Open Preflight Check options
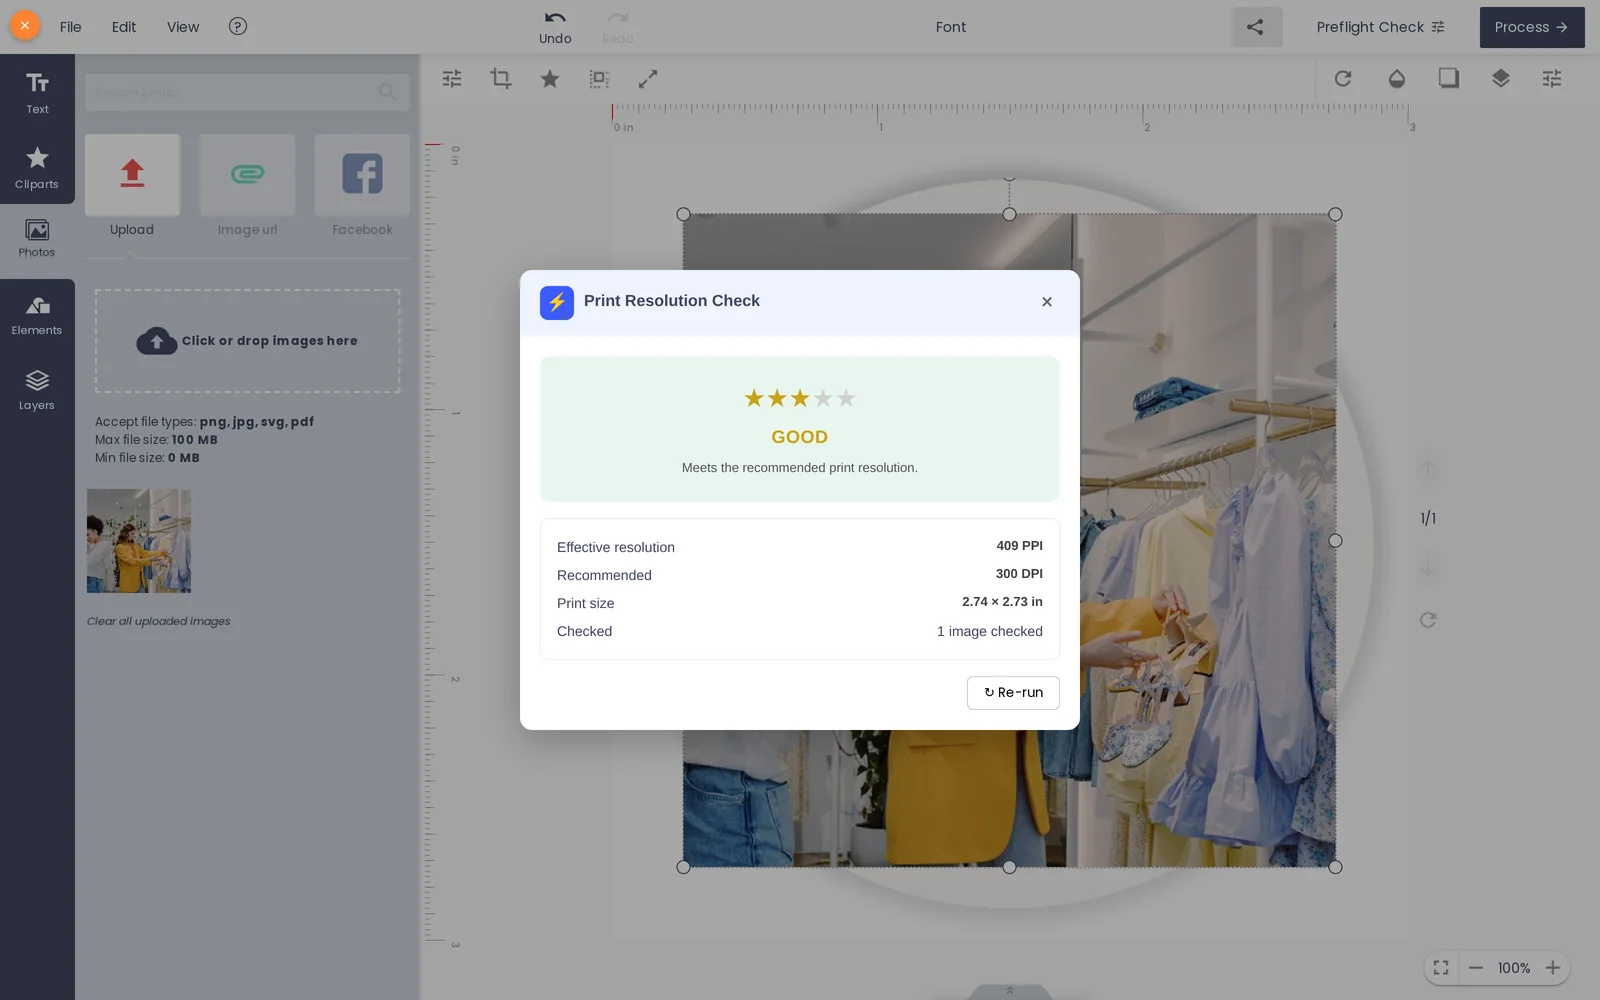1600x1000 pixels. pos(1380,27)
